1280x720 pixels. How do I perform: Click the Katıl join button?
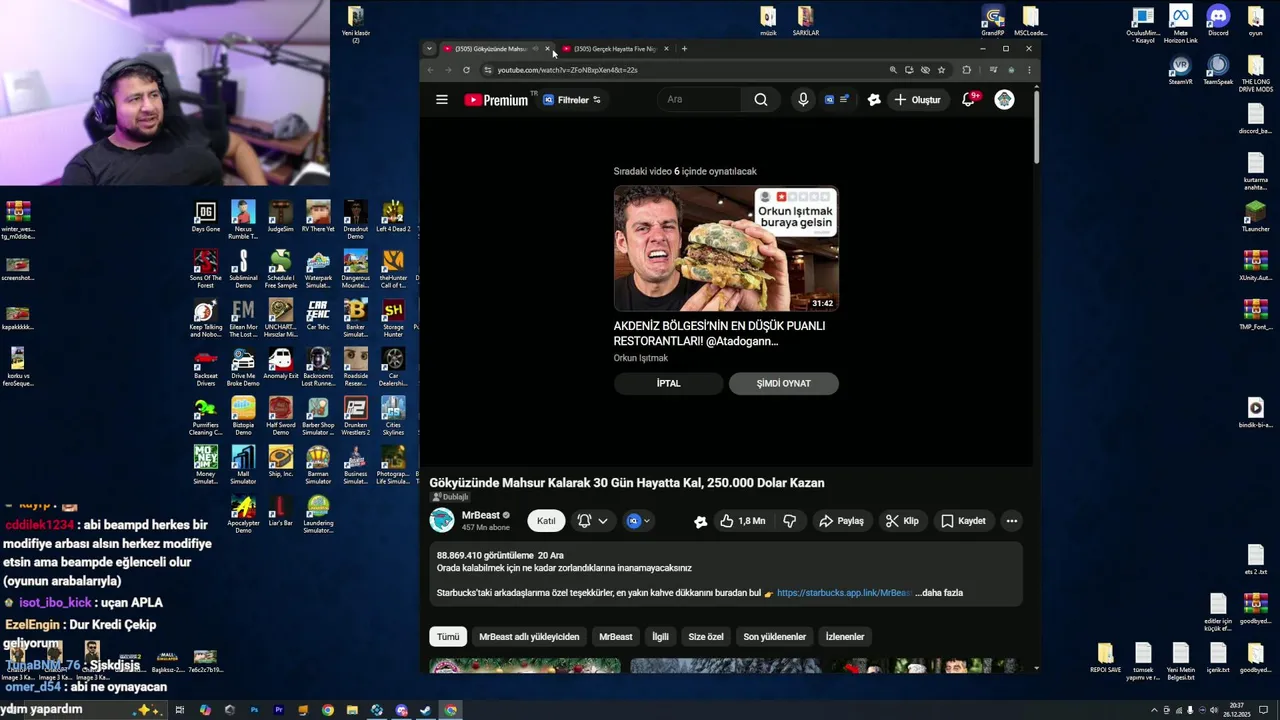tap(546, 521)
